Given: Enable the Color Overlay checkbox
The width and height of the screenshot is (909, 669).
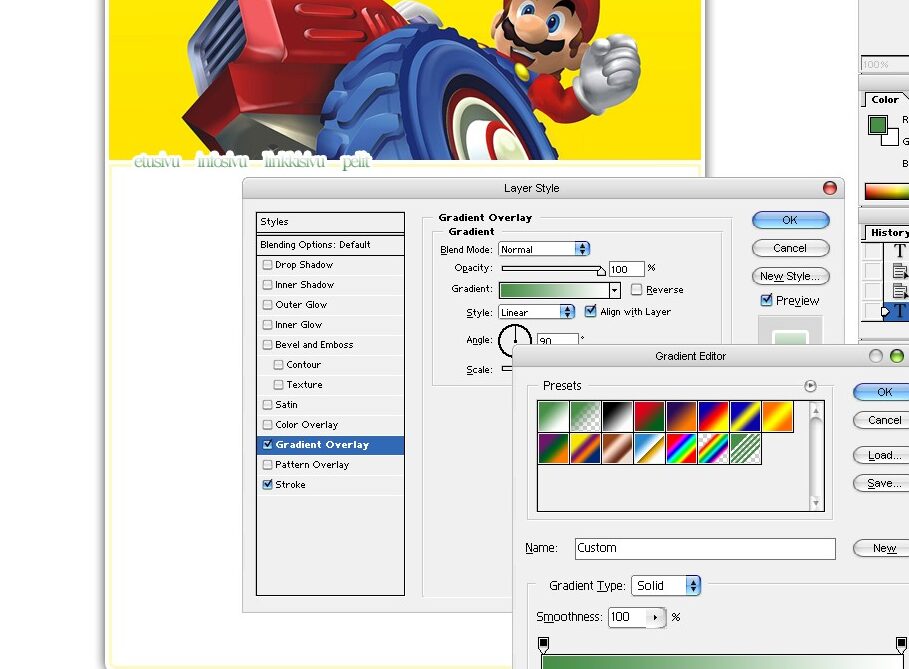Looking at the screenshot, I should pyautogui.click(x=267, y=425).
